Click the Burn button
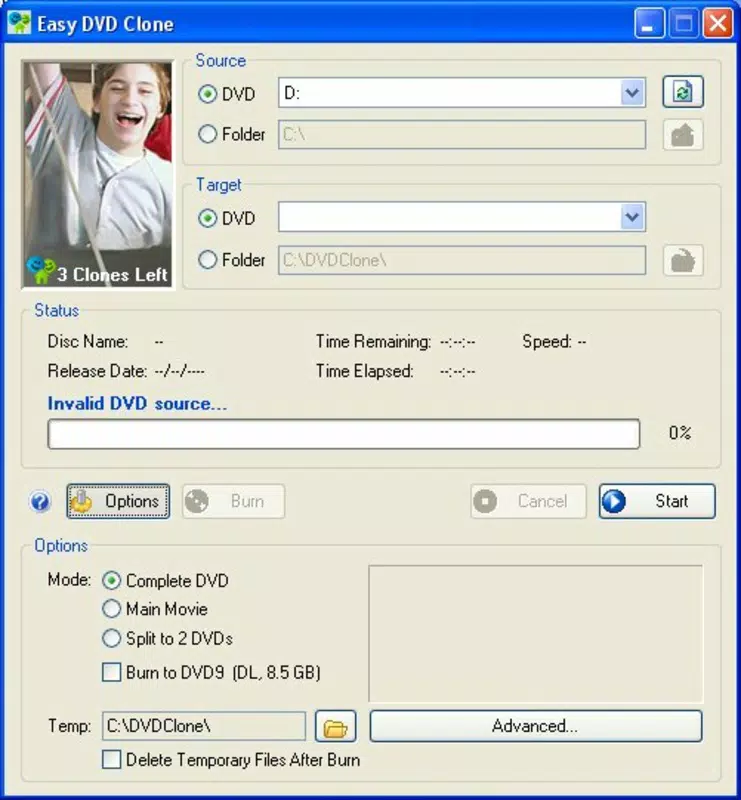 (233, 501)
